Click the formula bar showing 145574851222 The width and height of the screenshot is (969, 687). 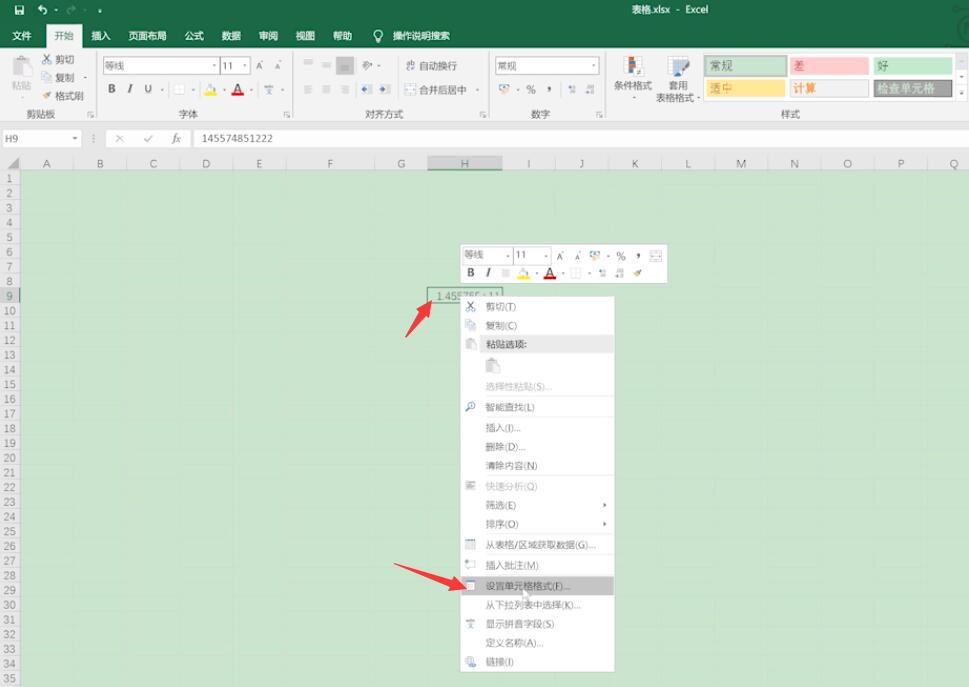[x=581, y=138]
